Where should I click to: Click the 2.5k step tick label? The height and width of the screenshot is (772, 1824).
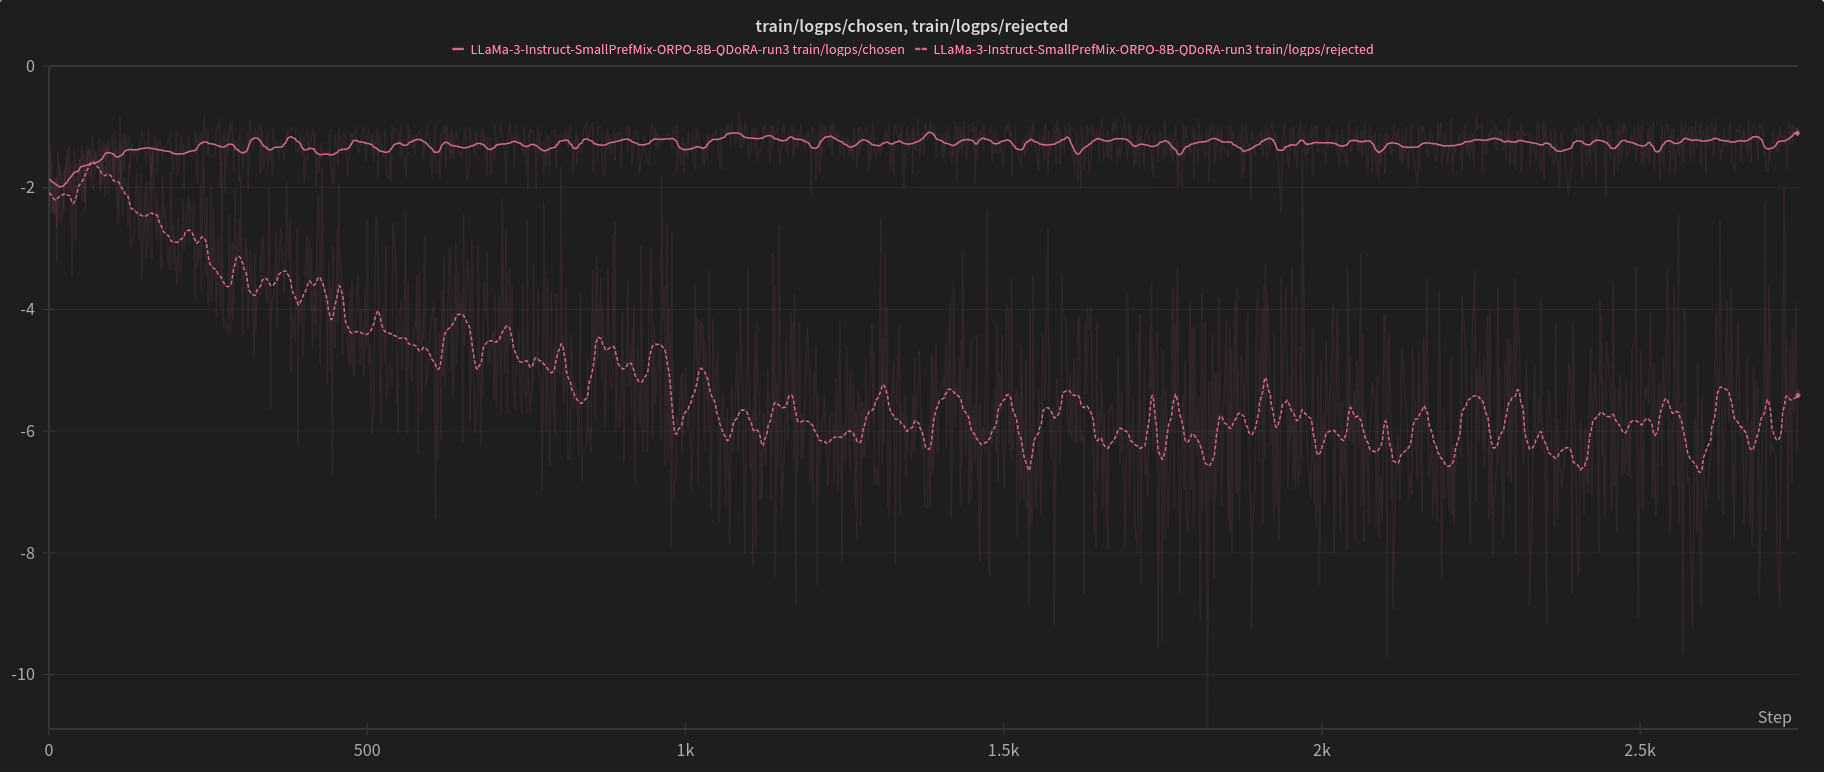1639,750
